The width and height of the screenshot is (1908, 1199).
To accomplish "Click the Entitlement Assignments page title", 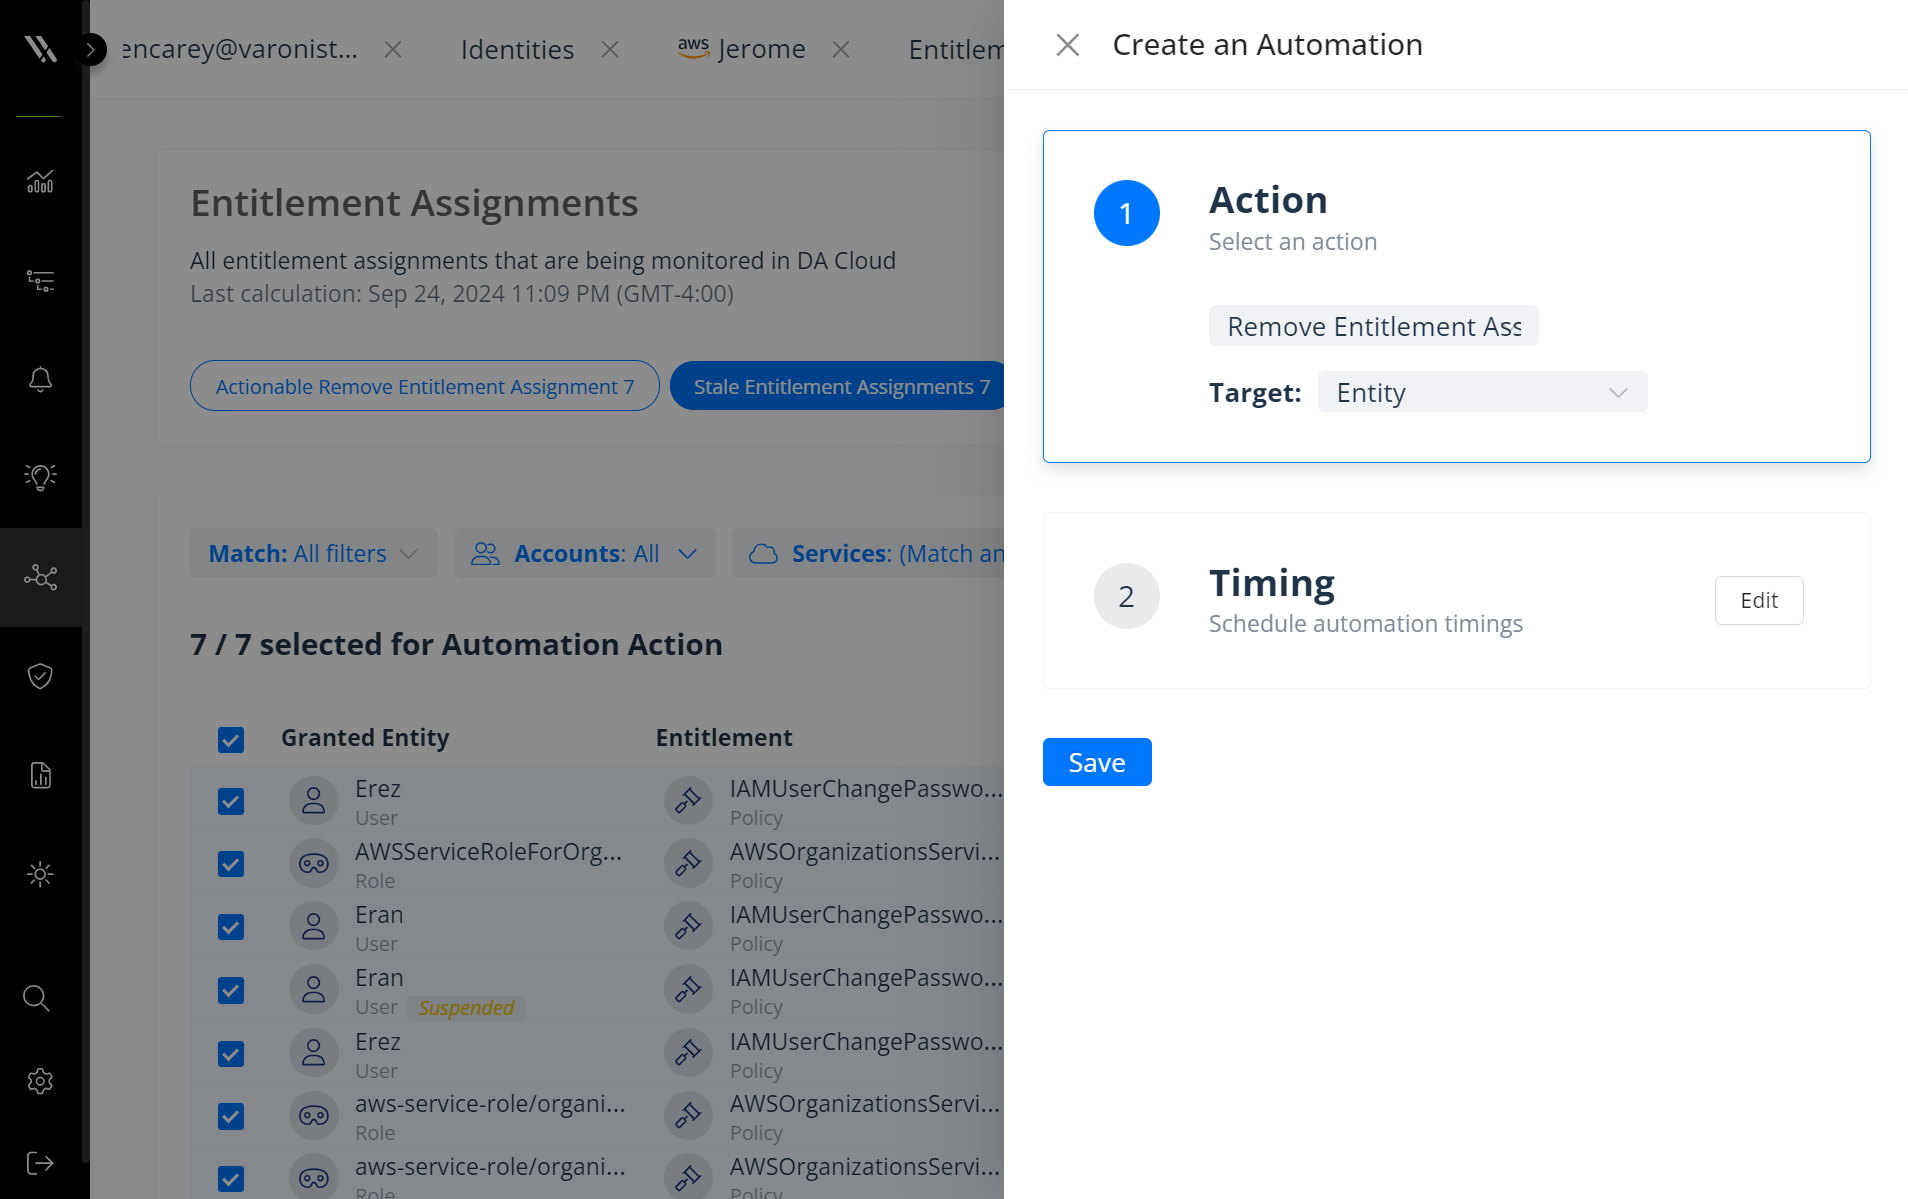I will [x=414, y=203].
